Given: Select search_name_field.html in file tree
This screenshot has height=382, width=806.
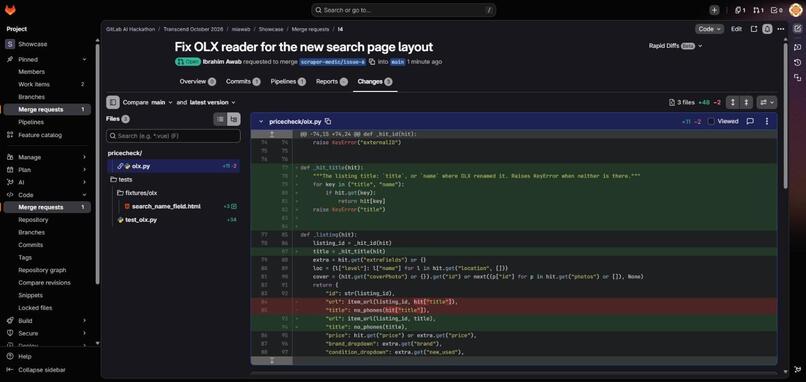Looking at the screenshot, I should pos(173,206).
